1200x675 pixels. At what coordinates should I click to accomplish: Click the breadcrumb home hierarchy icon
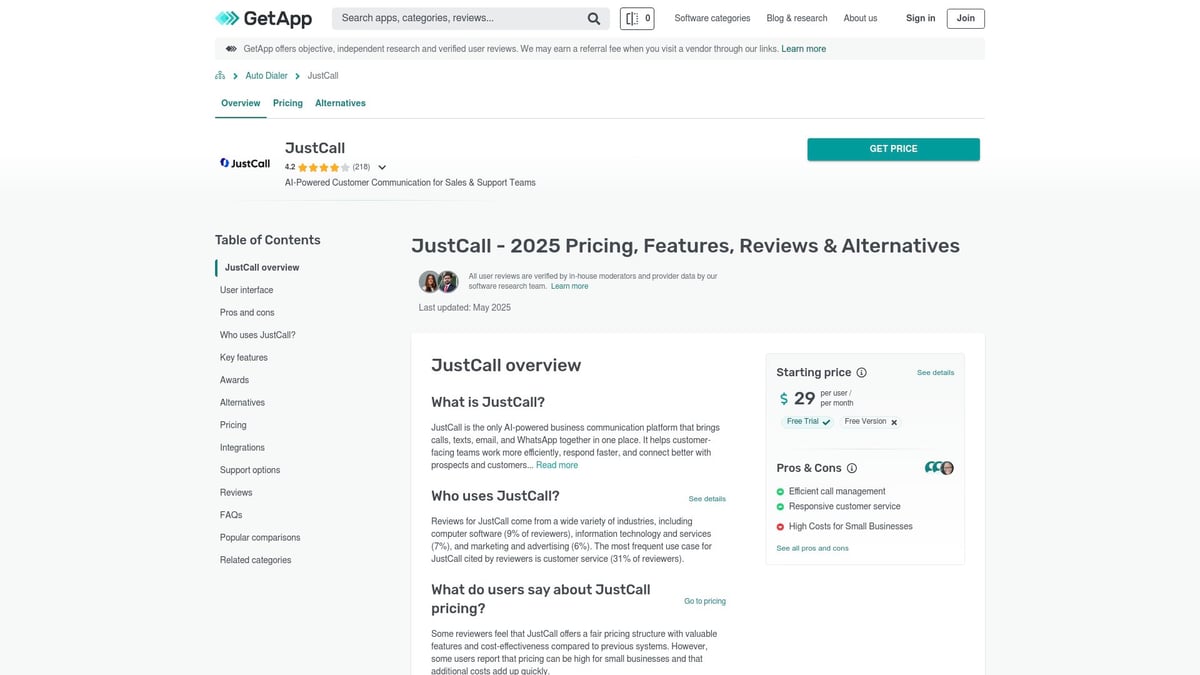220,76
